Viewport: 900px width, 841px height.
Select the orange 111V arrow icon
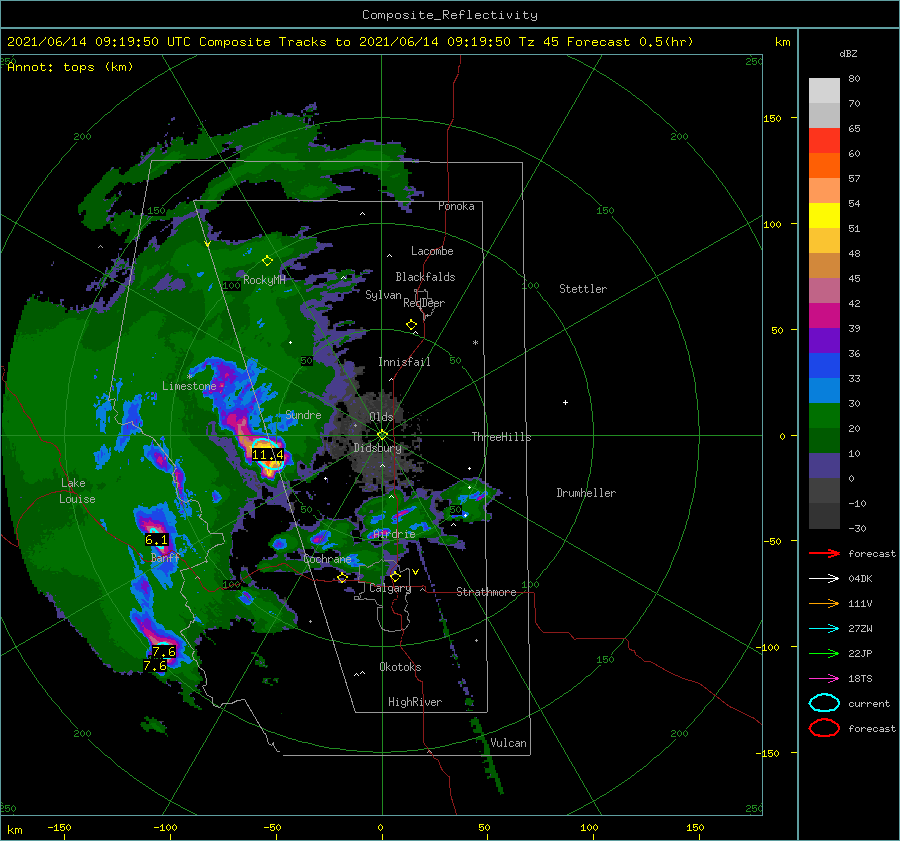pyautogui.click(x=824, y=603)
